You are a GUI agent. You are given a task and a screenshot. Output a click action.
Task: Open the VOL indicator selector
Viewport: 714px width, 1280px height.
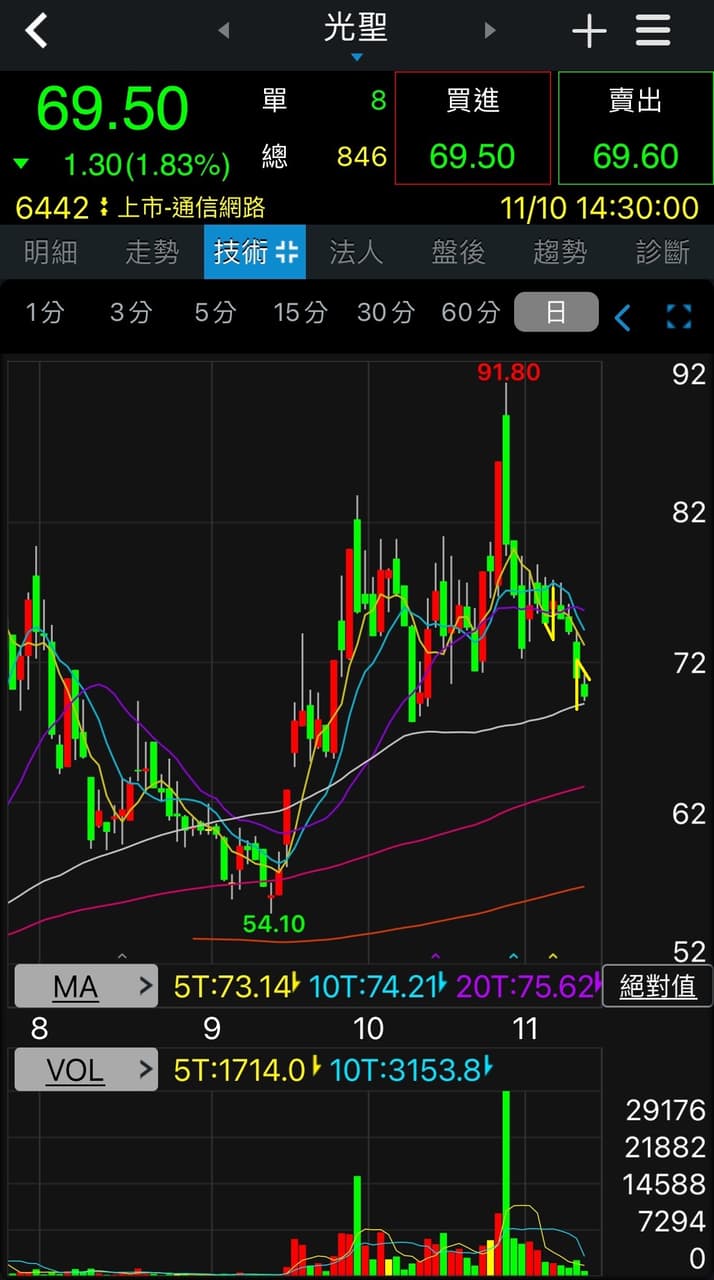85,1070
